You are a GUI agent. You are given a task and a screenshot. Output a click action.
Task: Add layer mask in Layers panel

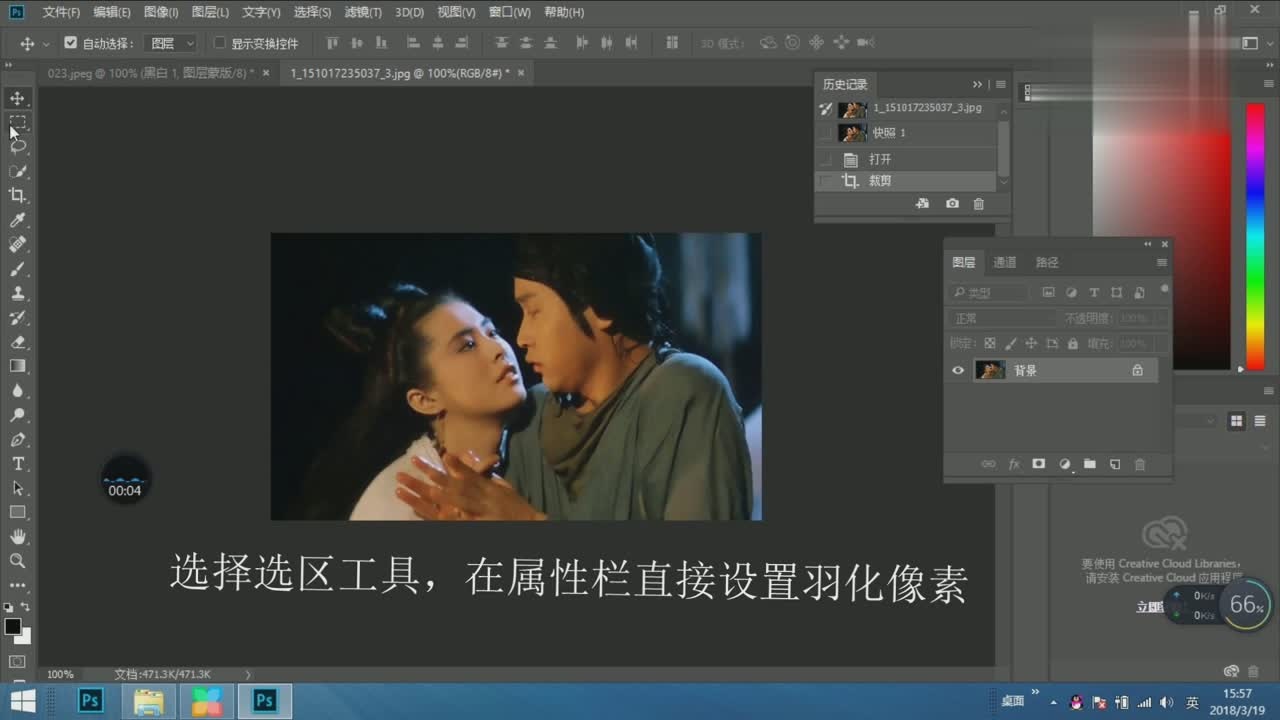coord(1039,464)
